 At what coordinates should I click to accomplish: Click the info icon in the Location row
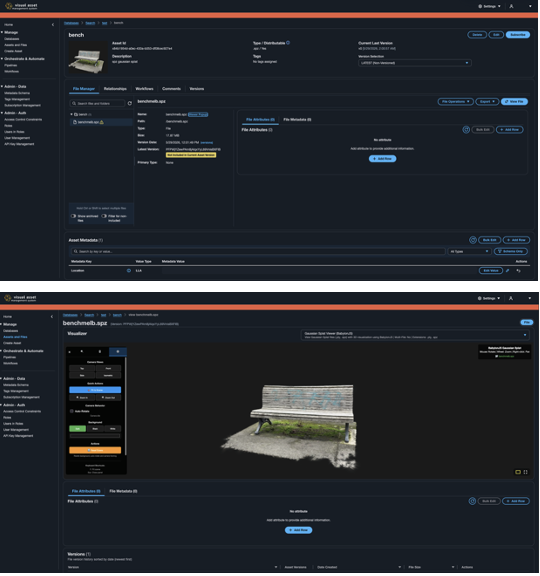coord(129,271)
